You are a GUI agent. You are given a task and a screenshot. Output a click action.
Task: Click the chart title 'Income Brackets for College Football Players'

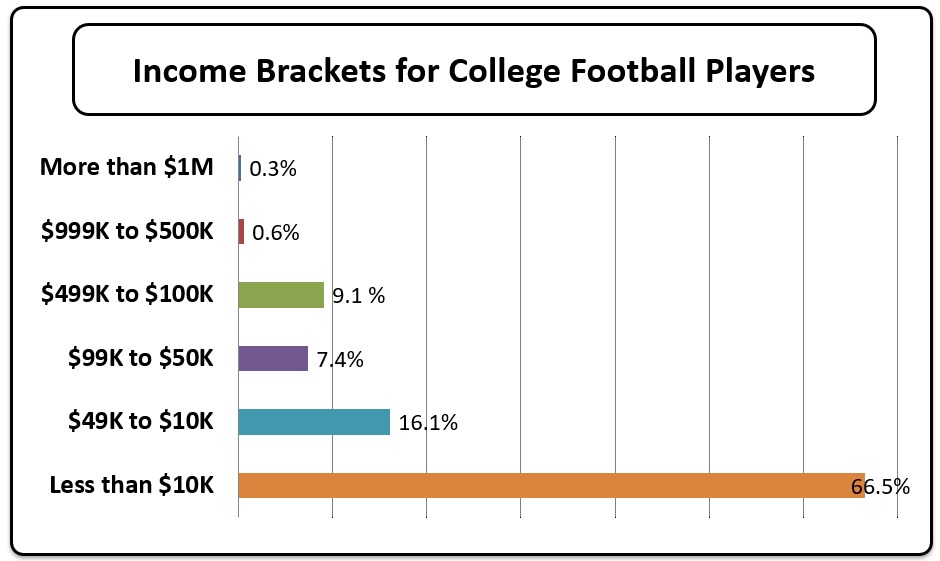(x=473, y=71)
